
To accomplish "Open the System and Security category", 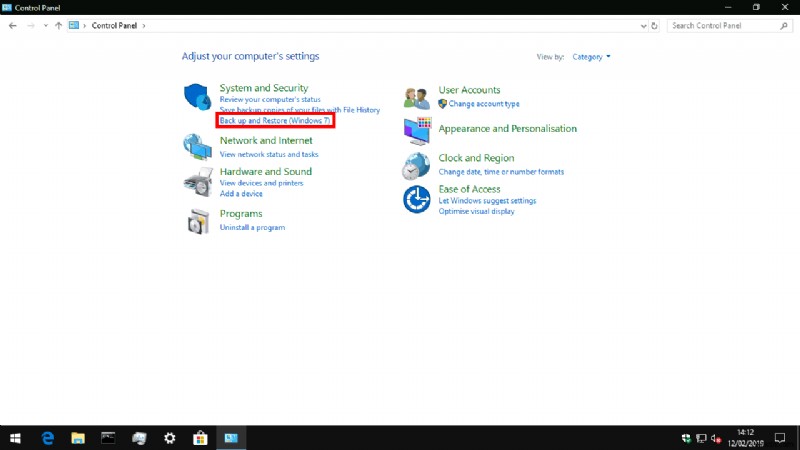I will coord(264,88).
